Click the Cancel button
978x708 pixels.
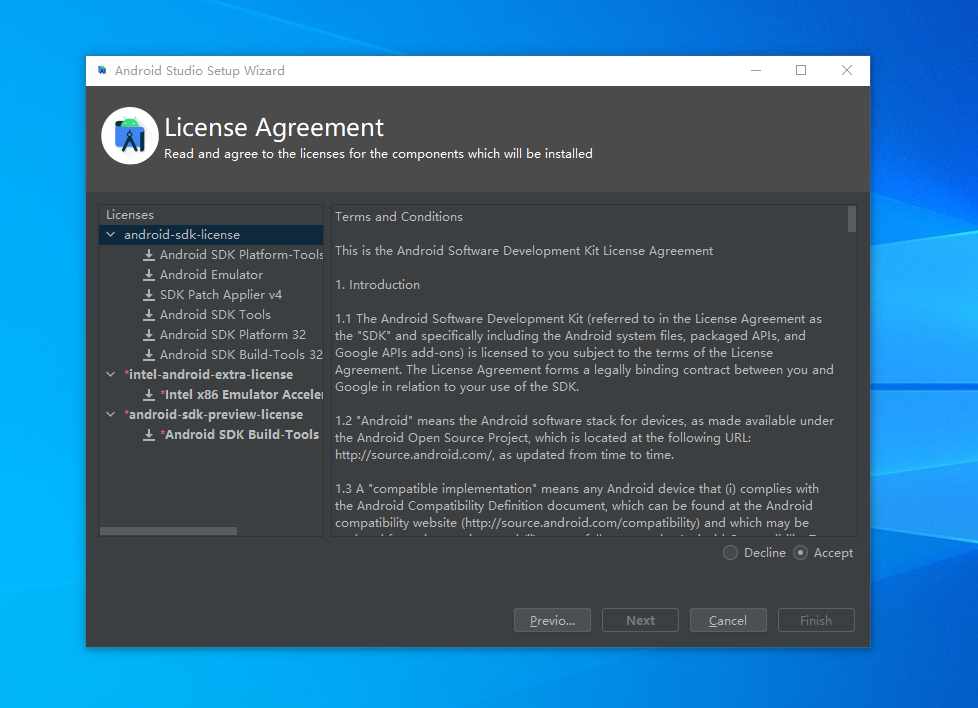pos(728,620)
